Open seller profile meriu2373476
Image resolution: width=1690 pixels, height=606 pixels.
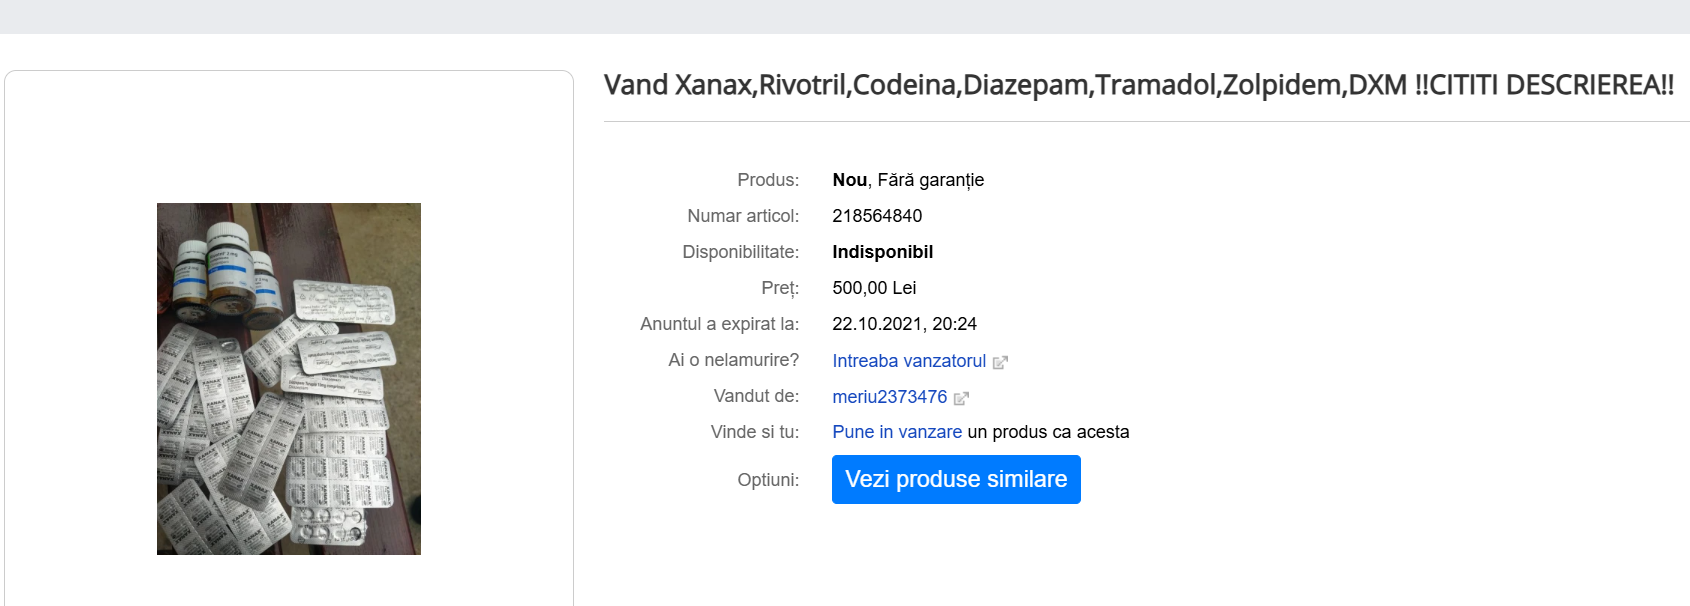(x=889, y=397)
